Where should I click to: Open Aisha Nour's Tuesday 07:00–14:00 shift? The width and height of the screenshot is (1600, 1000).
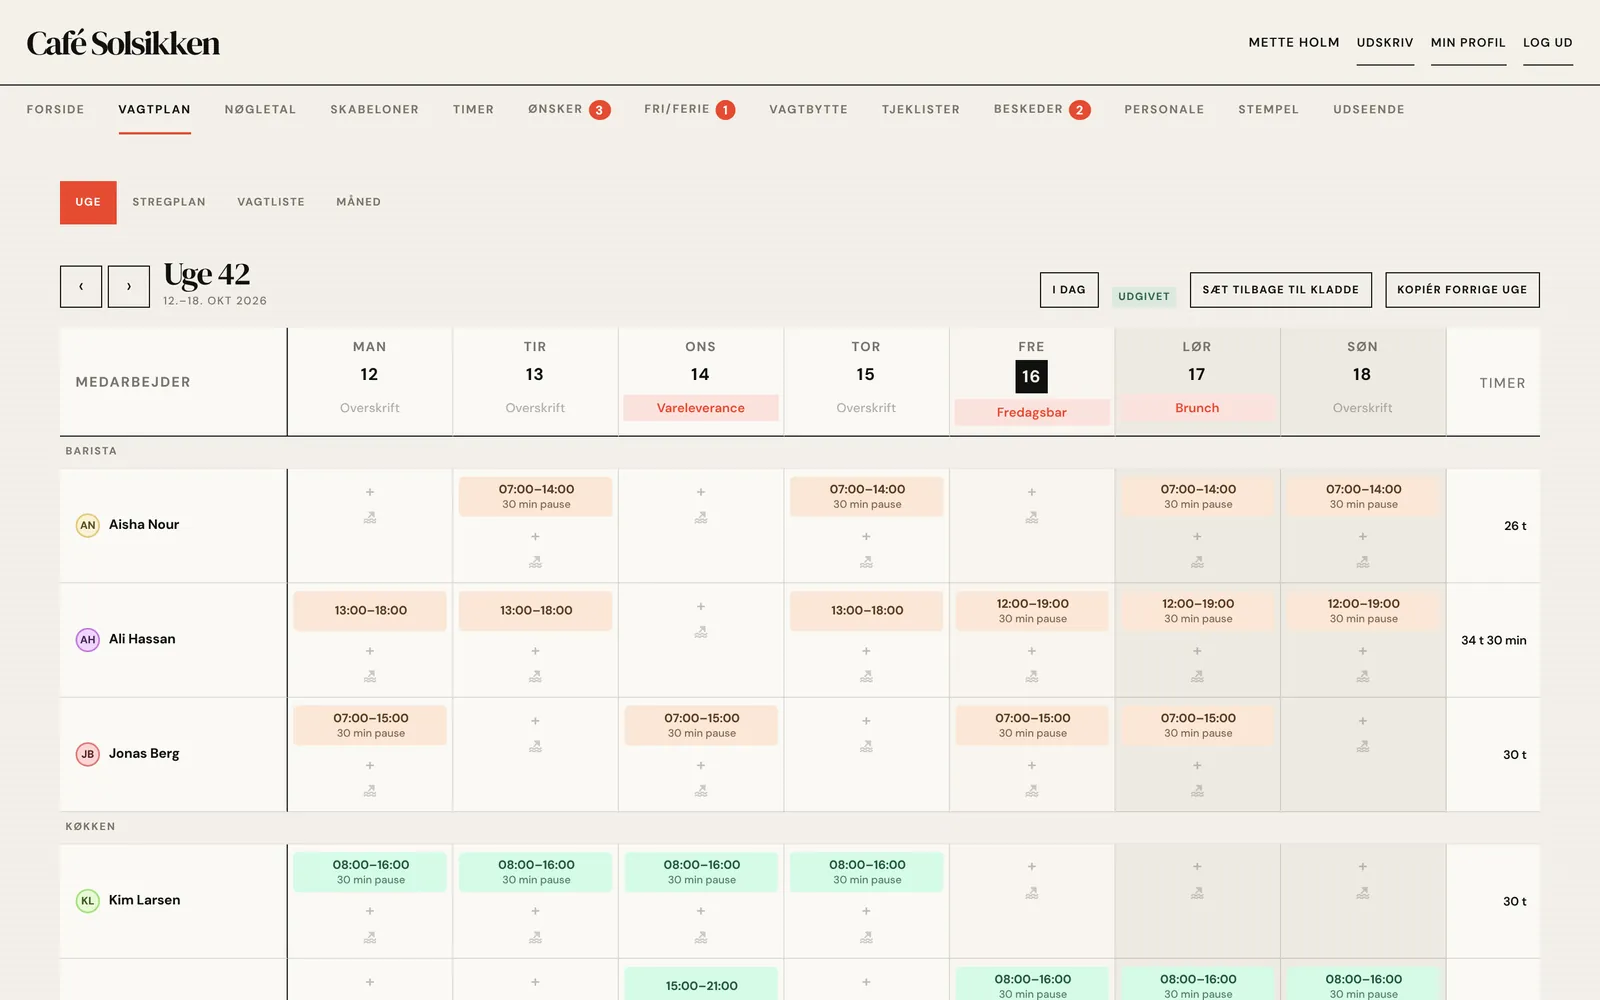[536, 496]
